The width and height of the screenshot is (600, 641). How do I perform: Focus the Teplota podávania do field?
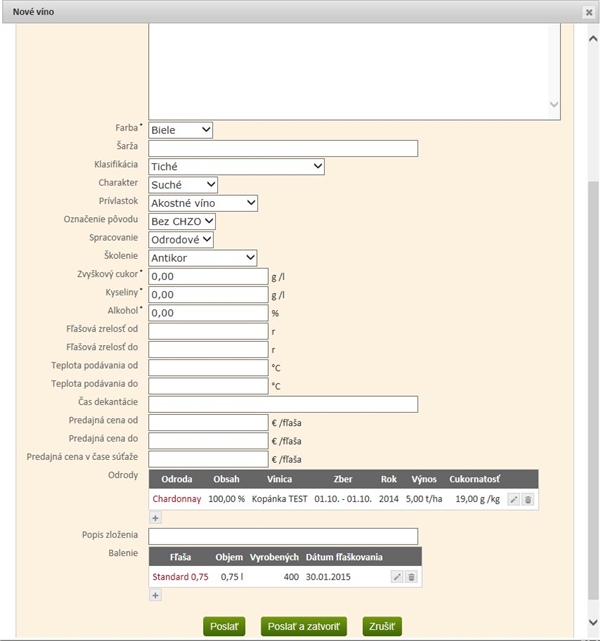(x=208, y=386)
